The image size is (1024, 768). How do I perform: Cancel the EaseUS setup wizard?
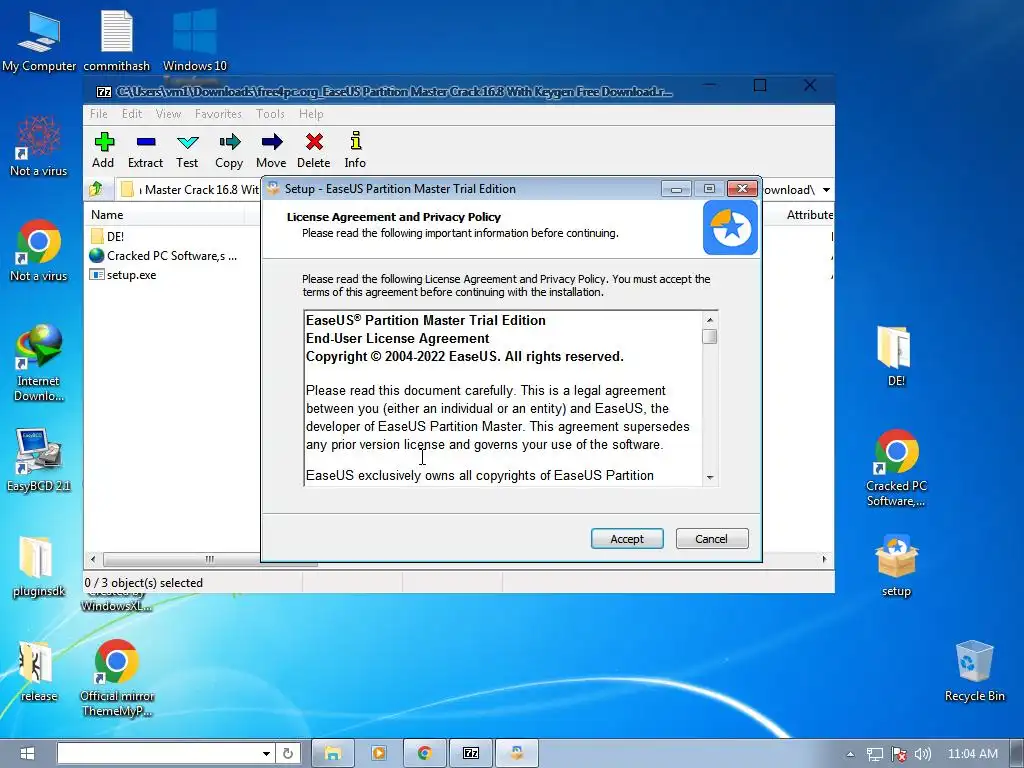pyautogui.click(x=712, y=539)
